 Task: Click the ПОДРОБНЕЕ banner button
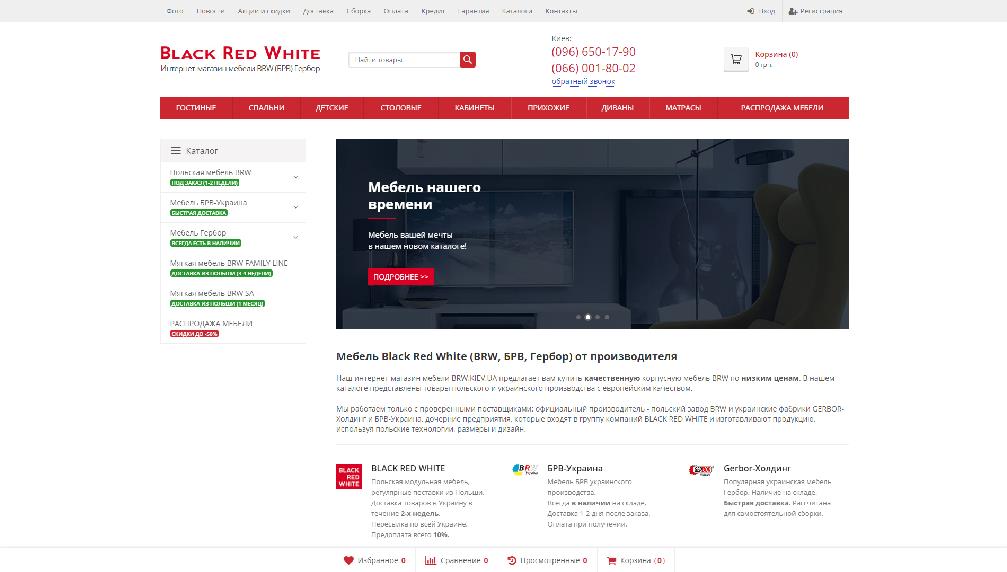pos(401,277)
